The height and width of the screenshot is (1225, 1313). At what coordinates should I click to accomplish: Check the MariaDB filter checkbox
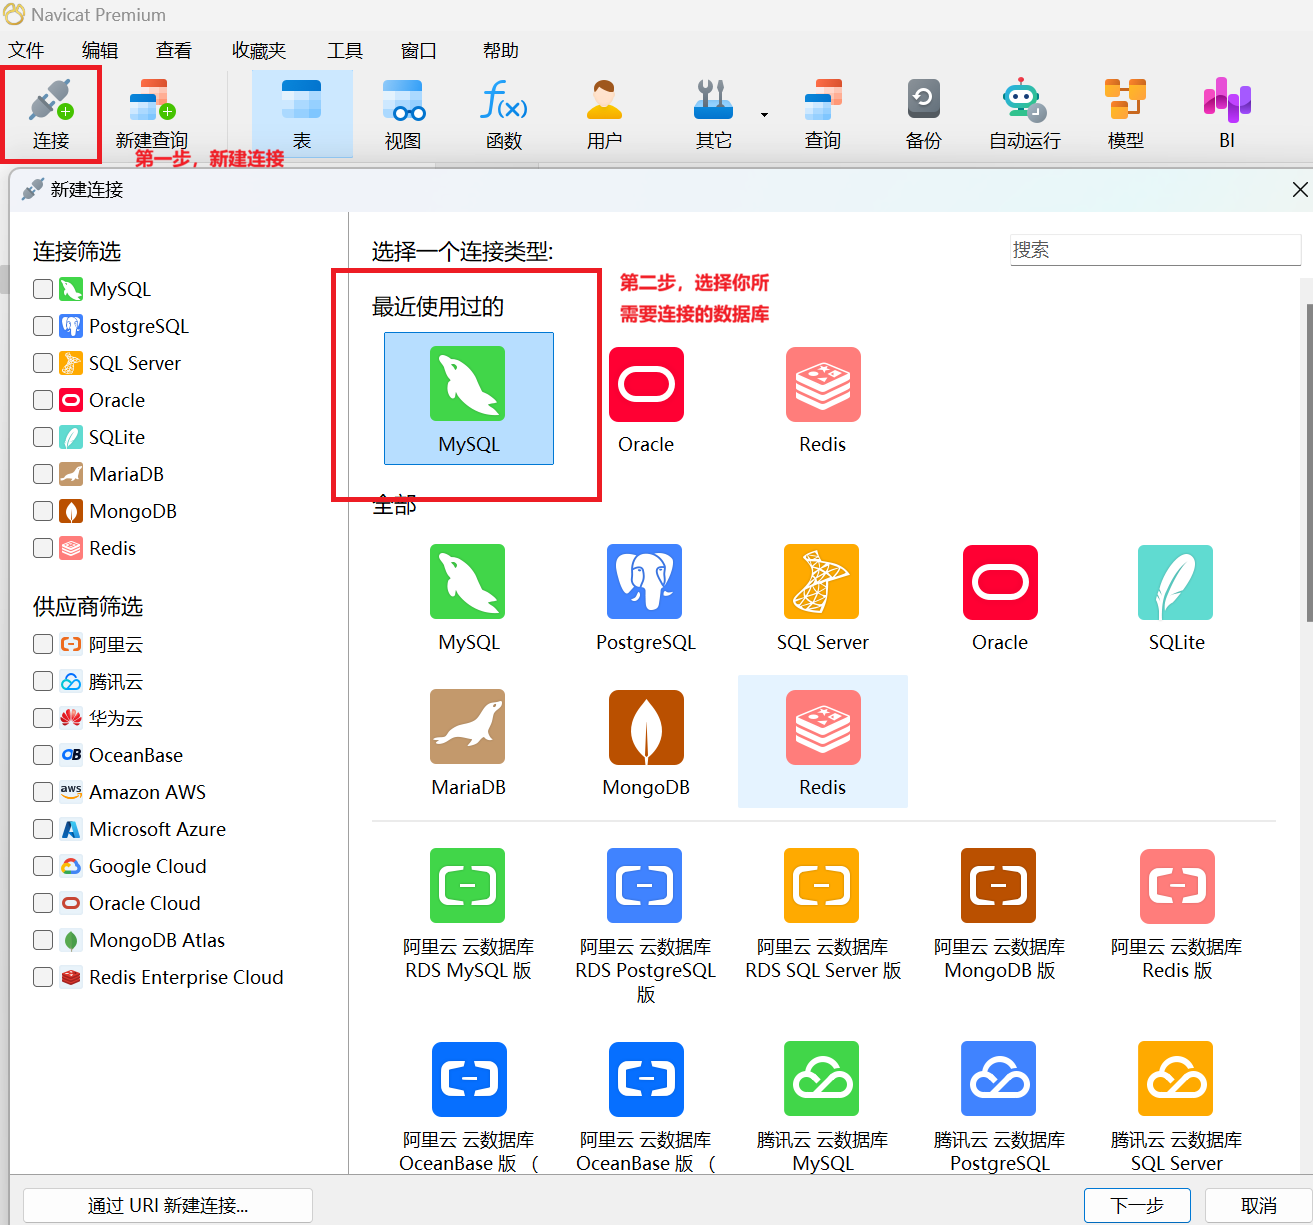(43, 474)
